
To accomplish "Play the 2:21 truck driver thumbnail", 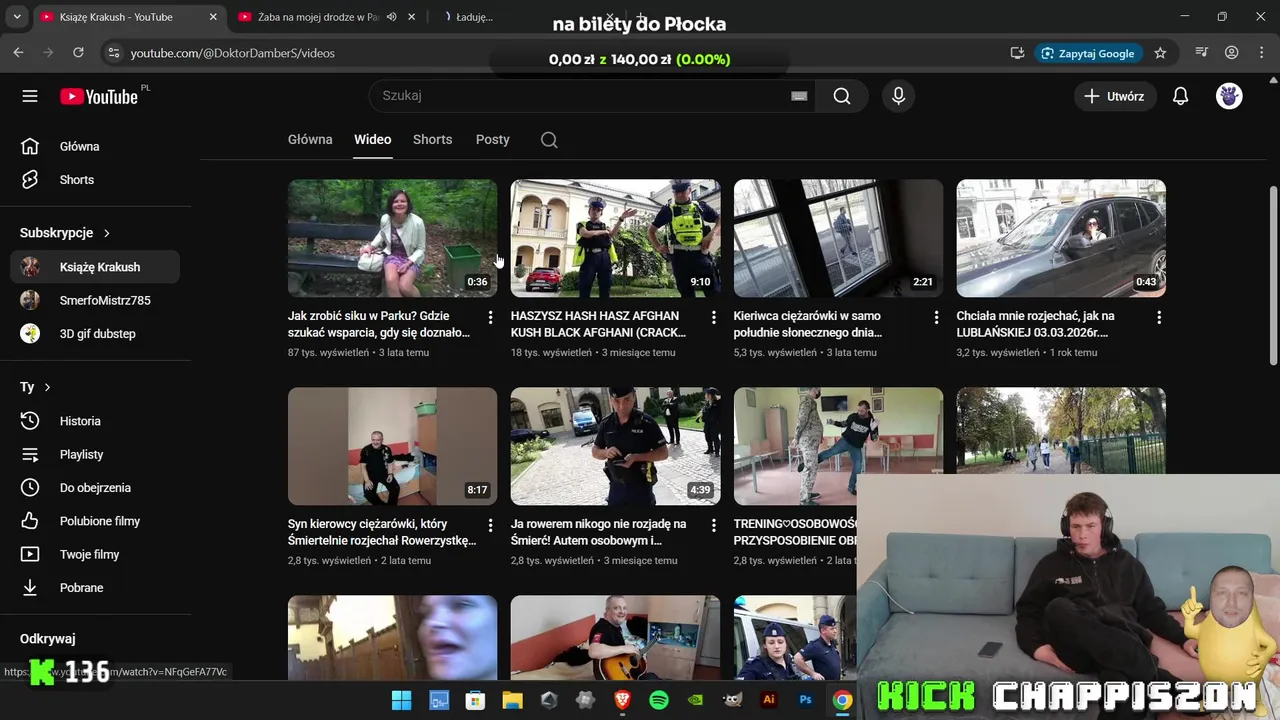I will click(x=838, y=238).
